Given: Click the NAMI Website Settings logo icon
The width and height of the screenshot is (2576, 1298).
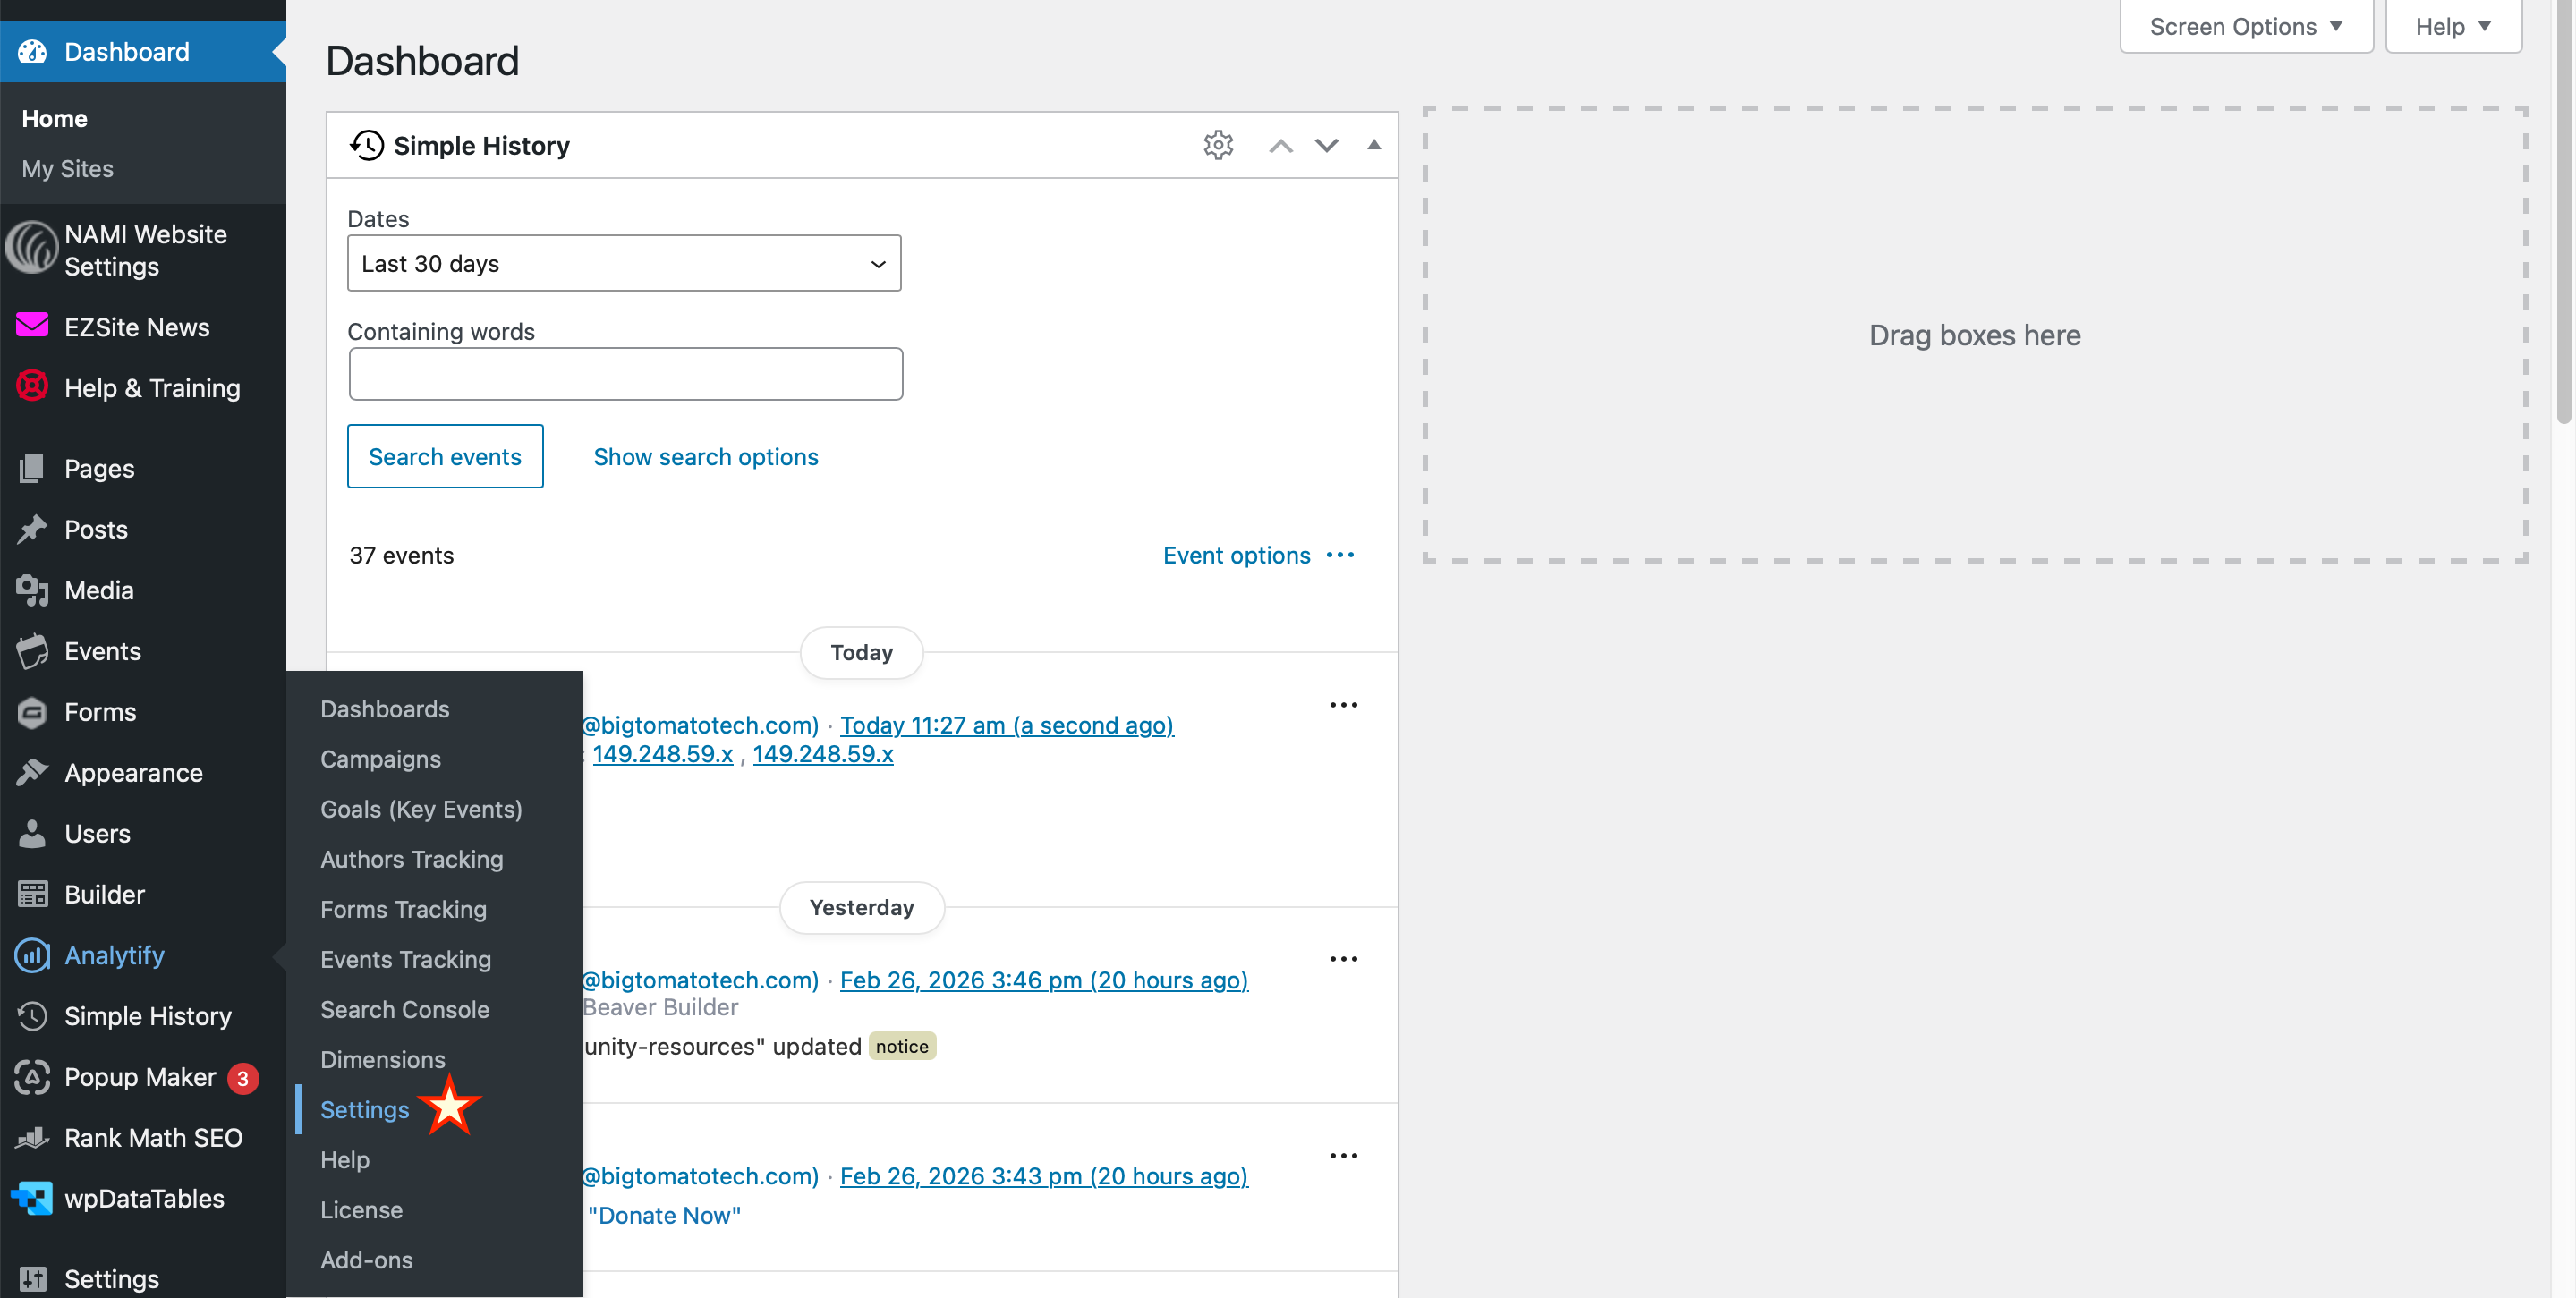Looking at the screenshot, I should pos(32,247).
